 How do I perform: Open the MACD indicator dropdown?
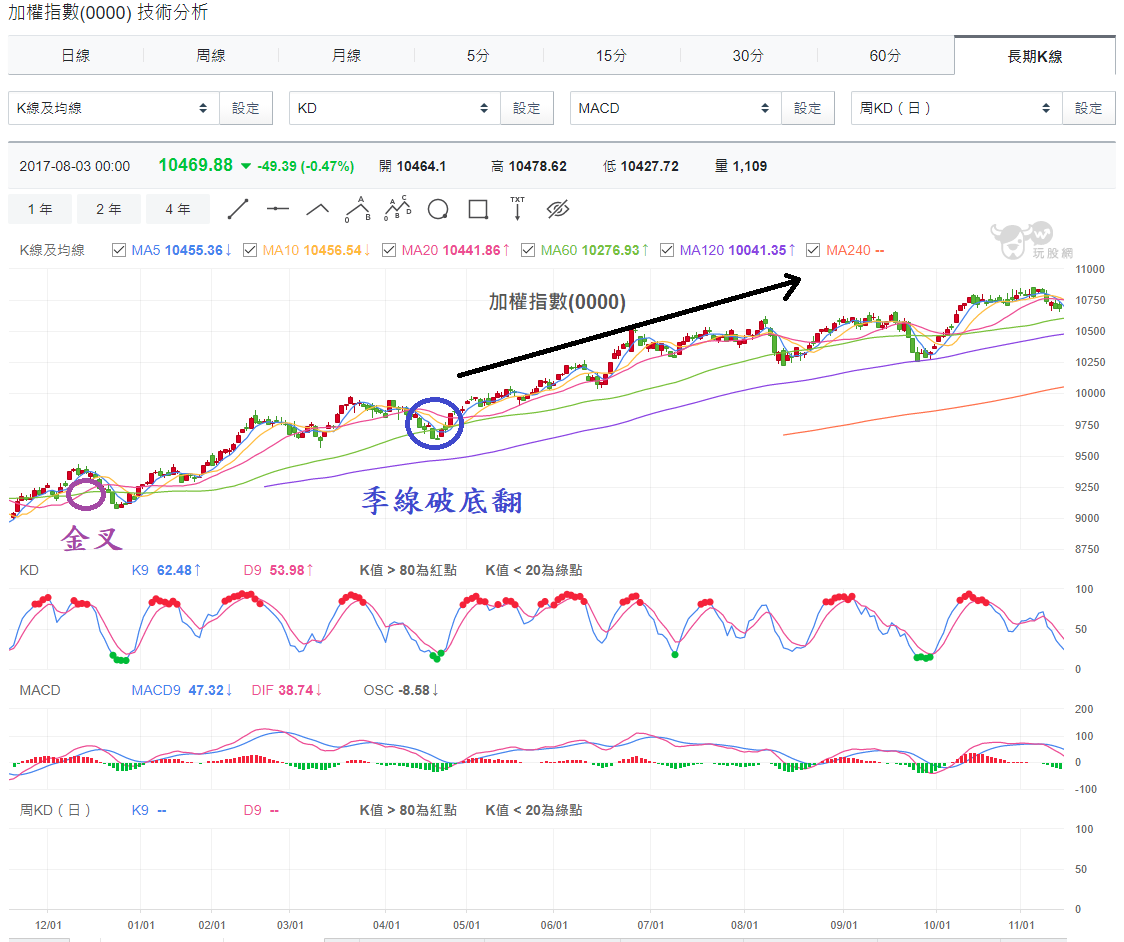(x=675, y=108)
